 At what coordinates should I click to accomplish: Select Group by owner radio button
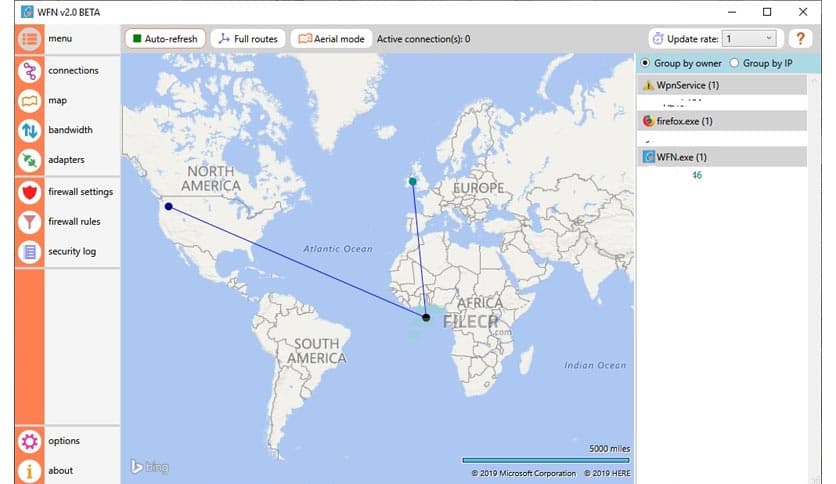[x=645, y=63]
